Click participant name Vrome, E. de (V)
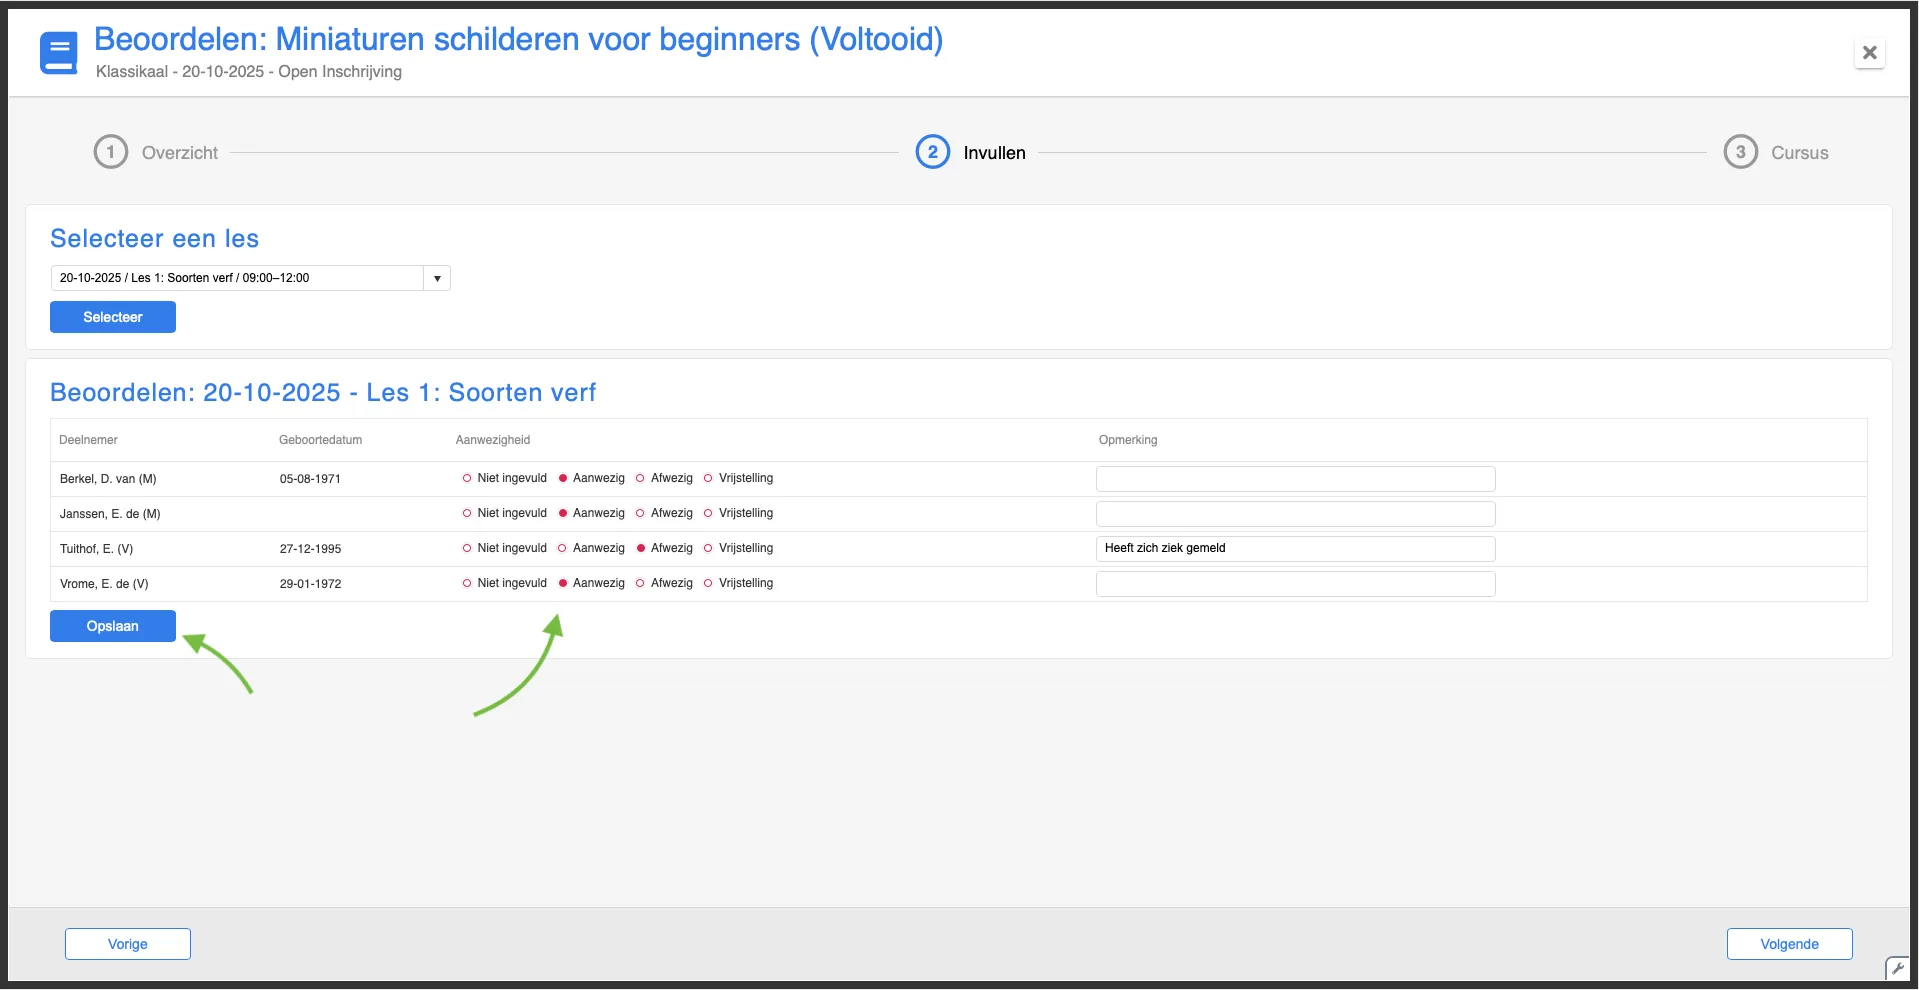The width and height of the screenshot is (1919, 990). pos(104,584)
